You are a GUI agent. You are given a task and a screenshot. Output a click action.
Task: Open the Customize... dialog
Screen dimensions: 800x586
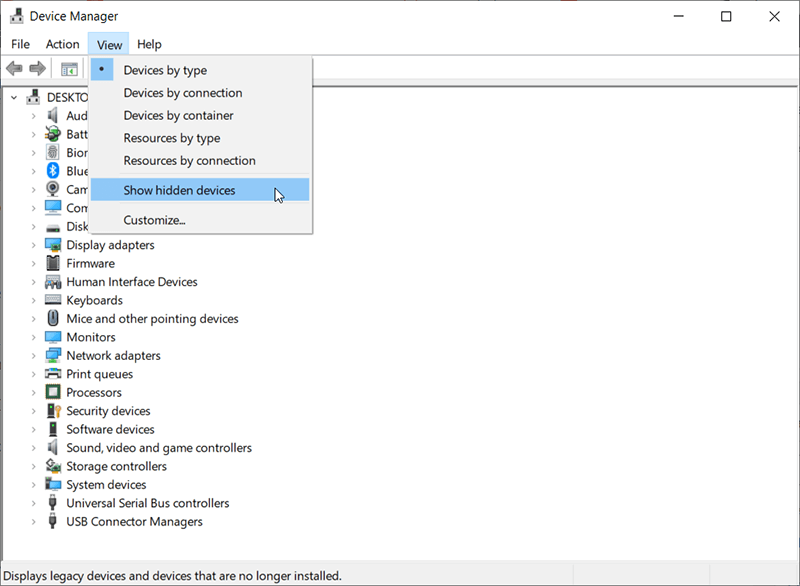coord(201,220)
